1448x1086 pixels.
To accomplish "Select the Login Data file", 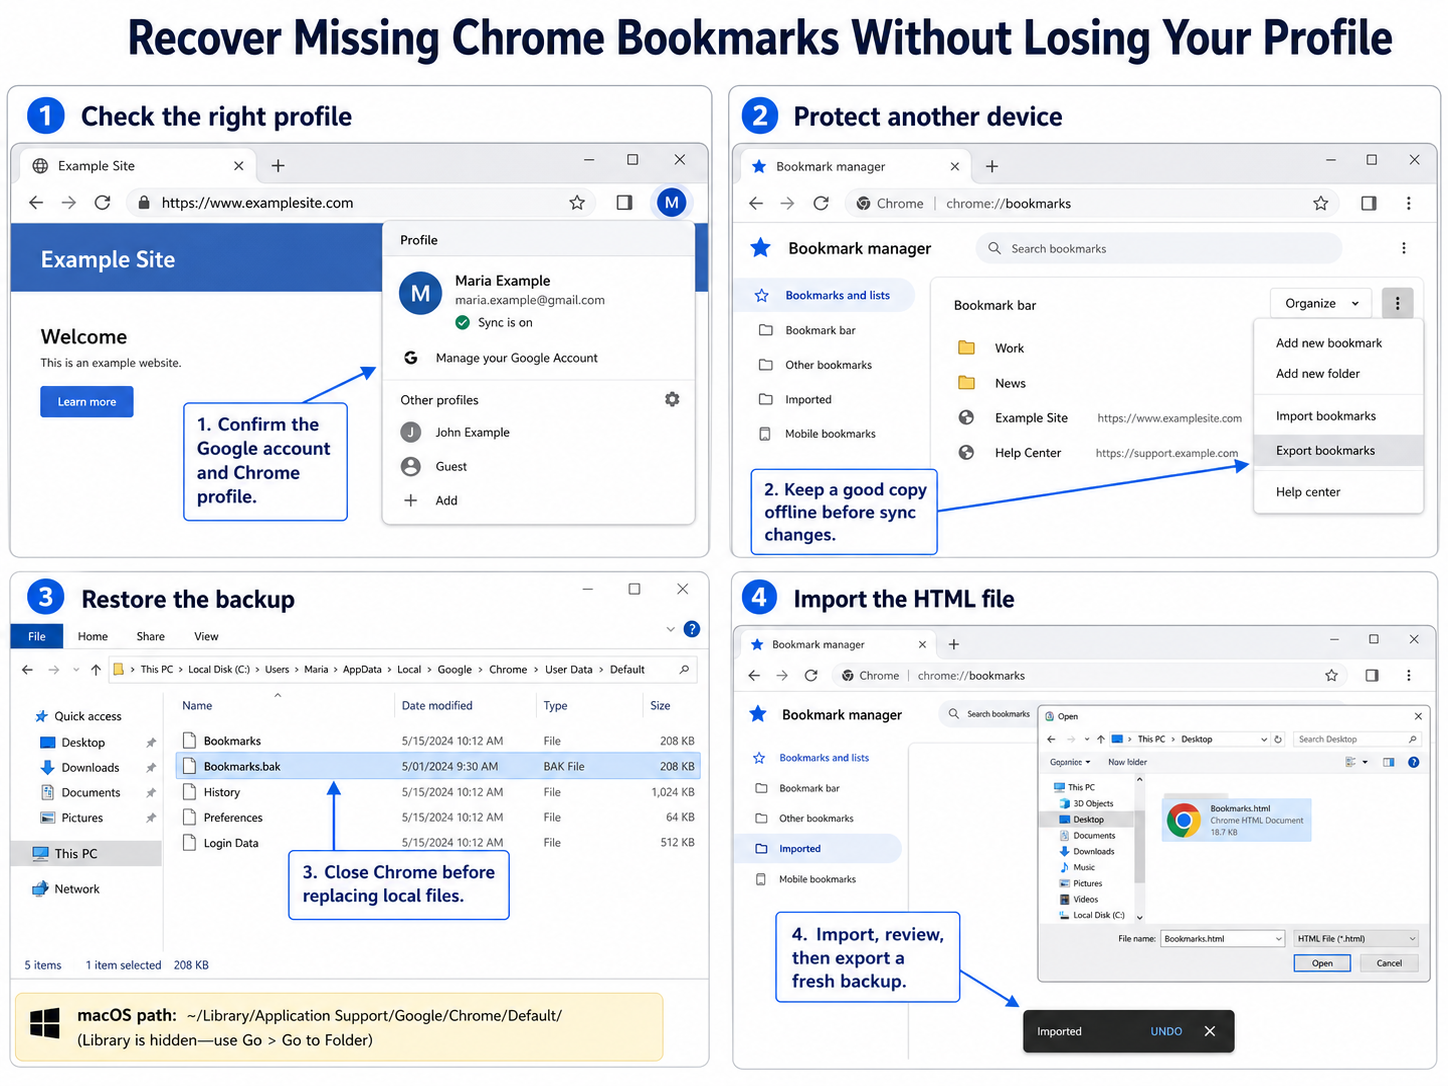I will pyautogui.click(x=438, y=843).
